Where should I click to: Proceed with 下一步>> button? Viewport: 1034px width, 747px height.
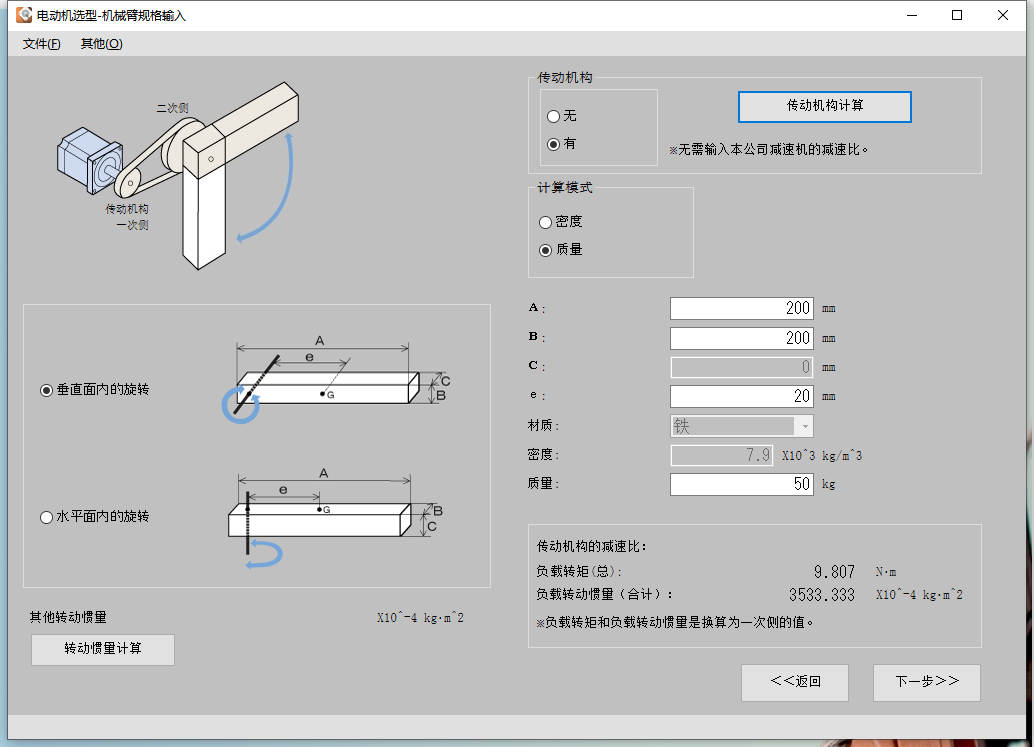pyautogui.click(x=927, y=682)
